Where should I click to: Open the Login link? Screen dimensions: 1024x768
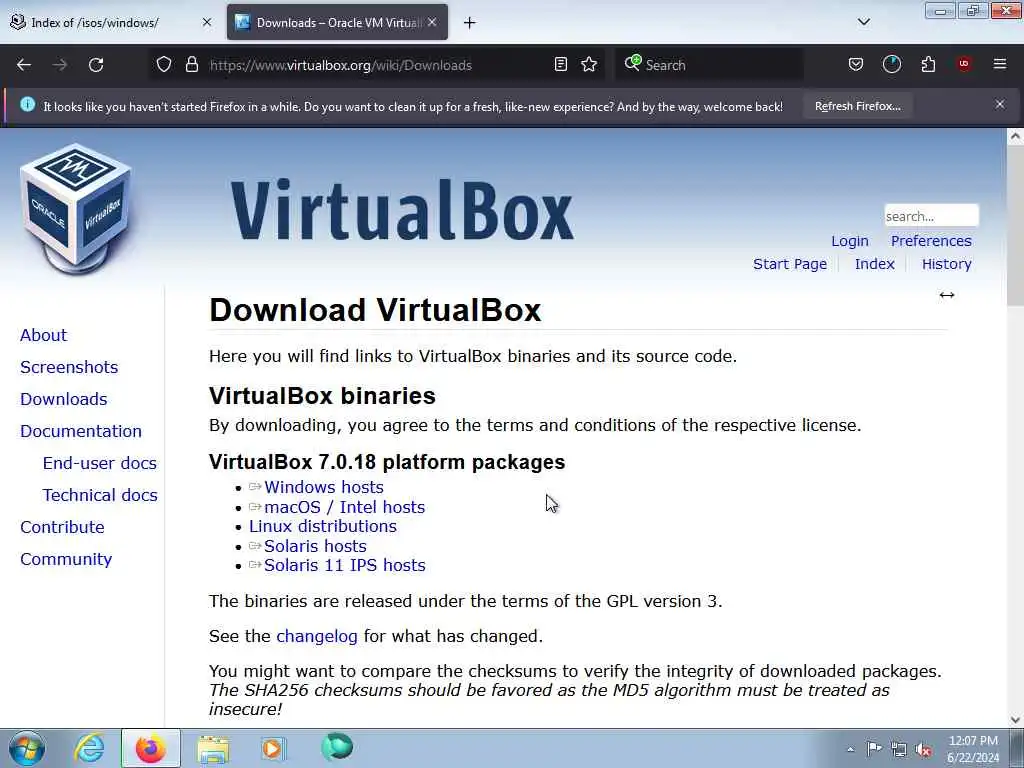click(850, 241)
